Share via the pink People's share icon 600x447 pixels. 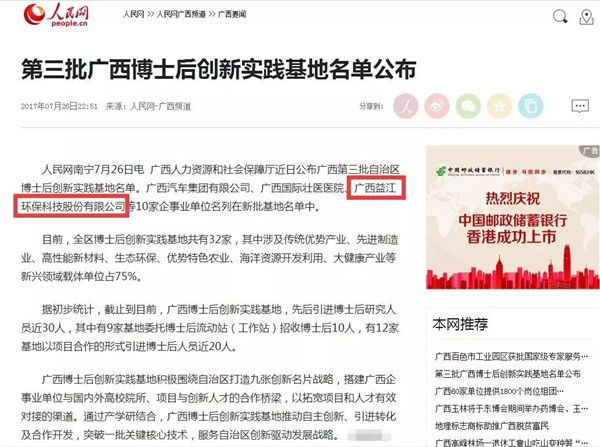pyautogui.click(x=405, y=106)
